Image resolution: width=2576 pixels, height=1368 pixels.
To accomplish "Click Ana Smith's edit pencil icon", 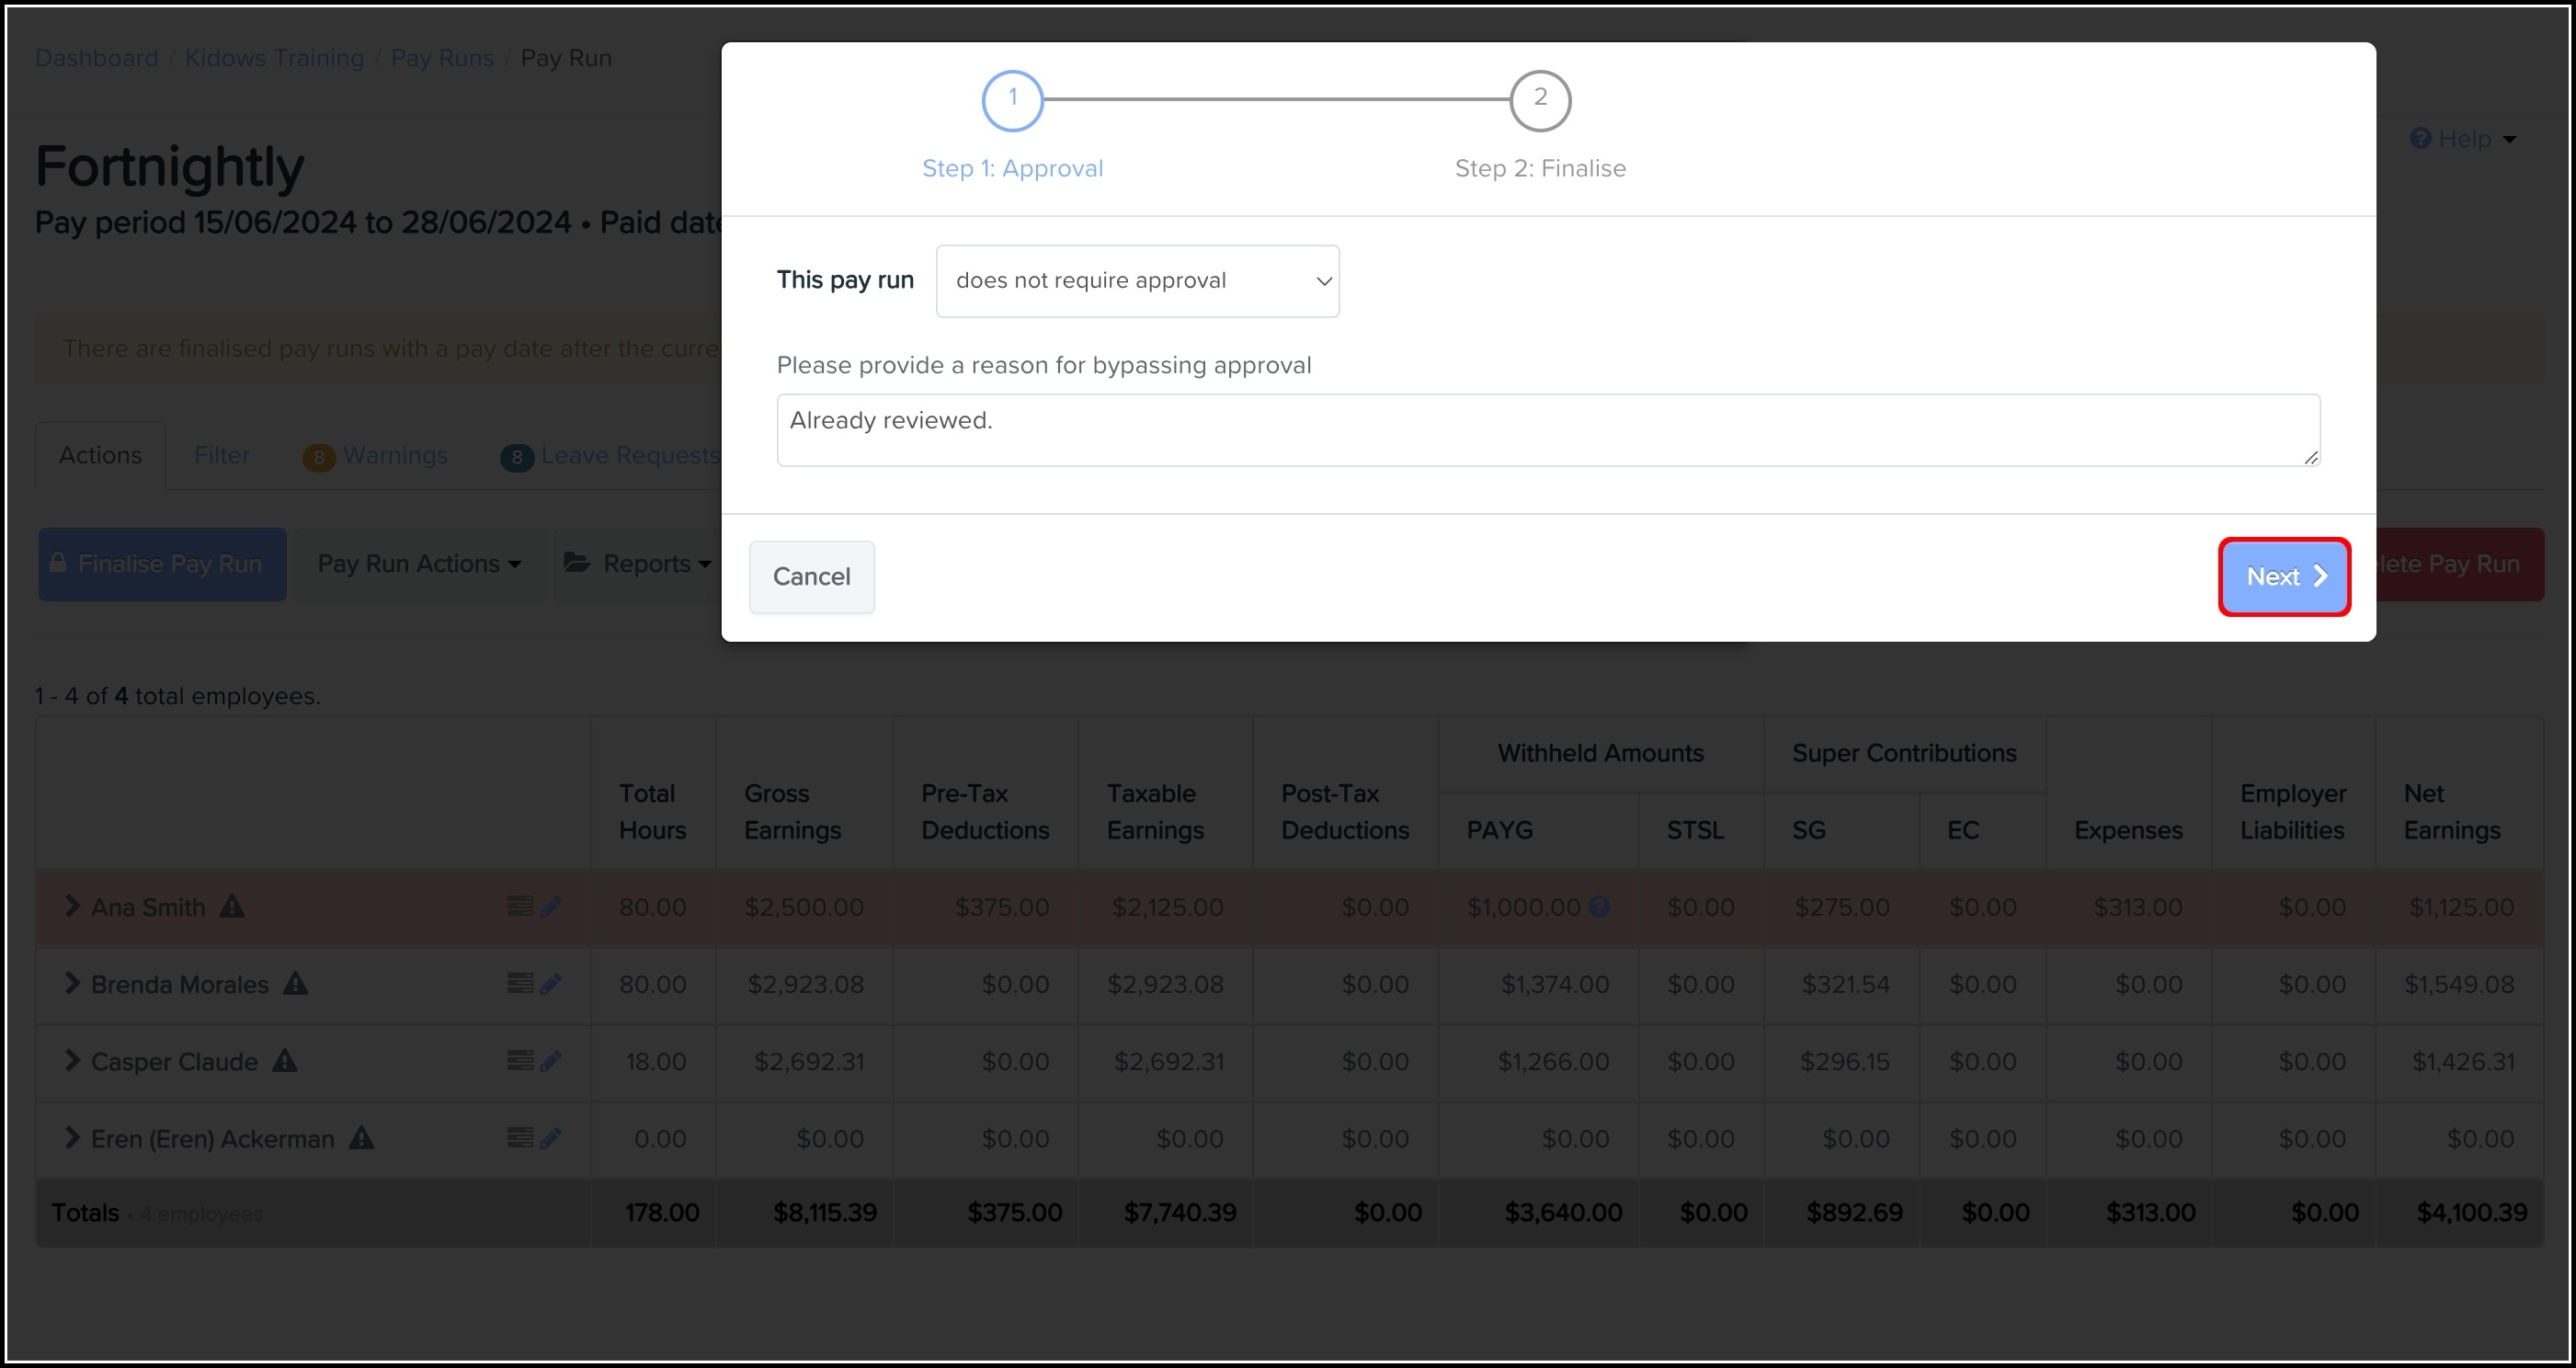I will (x=551, y=907).
